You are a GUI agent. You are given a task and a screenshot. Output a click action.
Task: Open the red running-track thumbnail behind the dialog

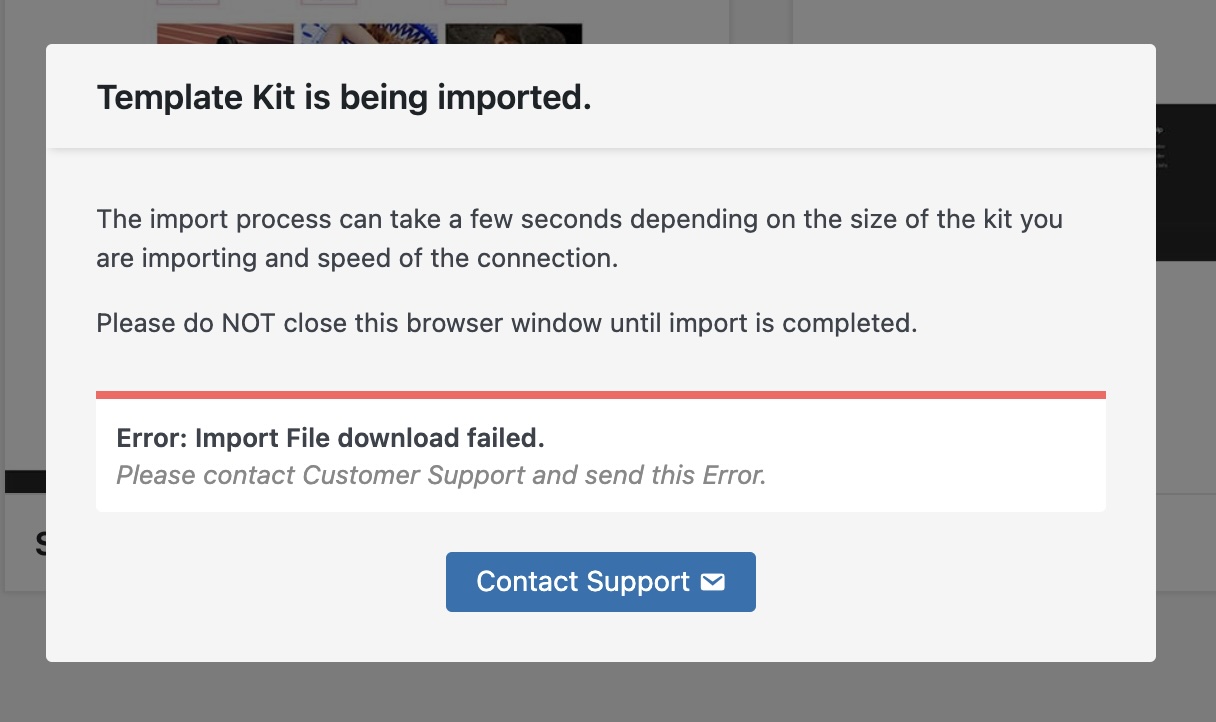pyautogui.click(x=225, y=34)
